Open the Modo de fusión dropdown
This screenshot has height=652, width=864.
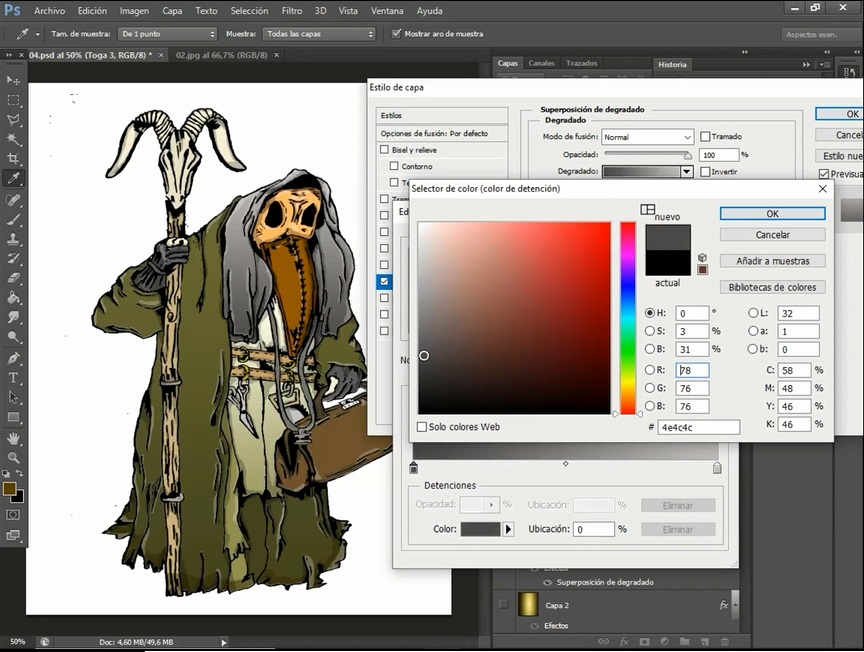[647, 137]
